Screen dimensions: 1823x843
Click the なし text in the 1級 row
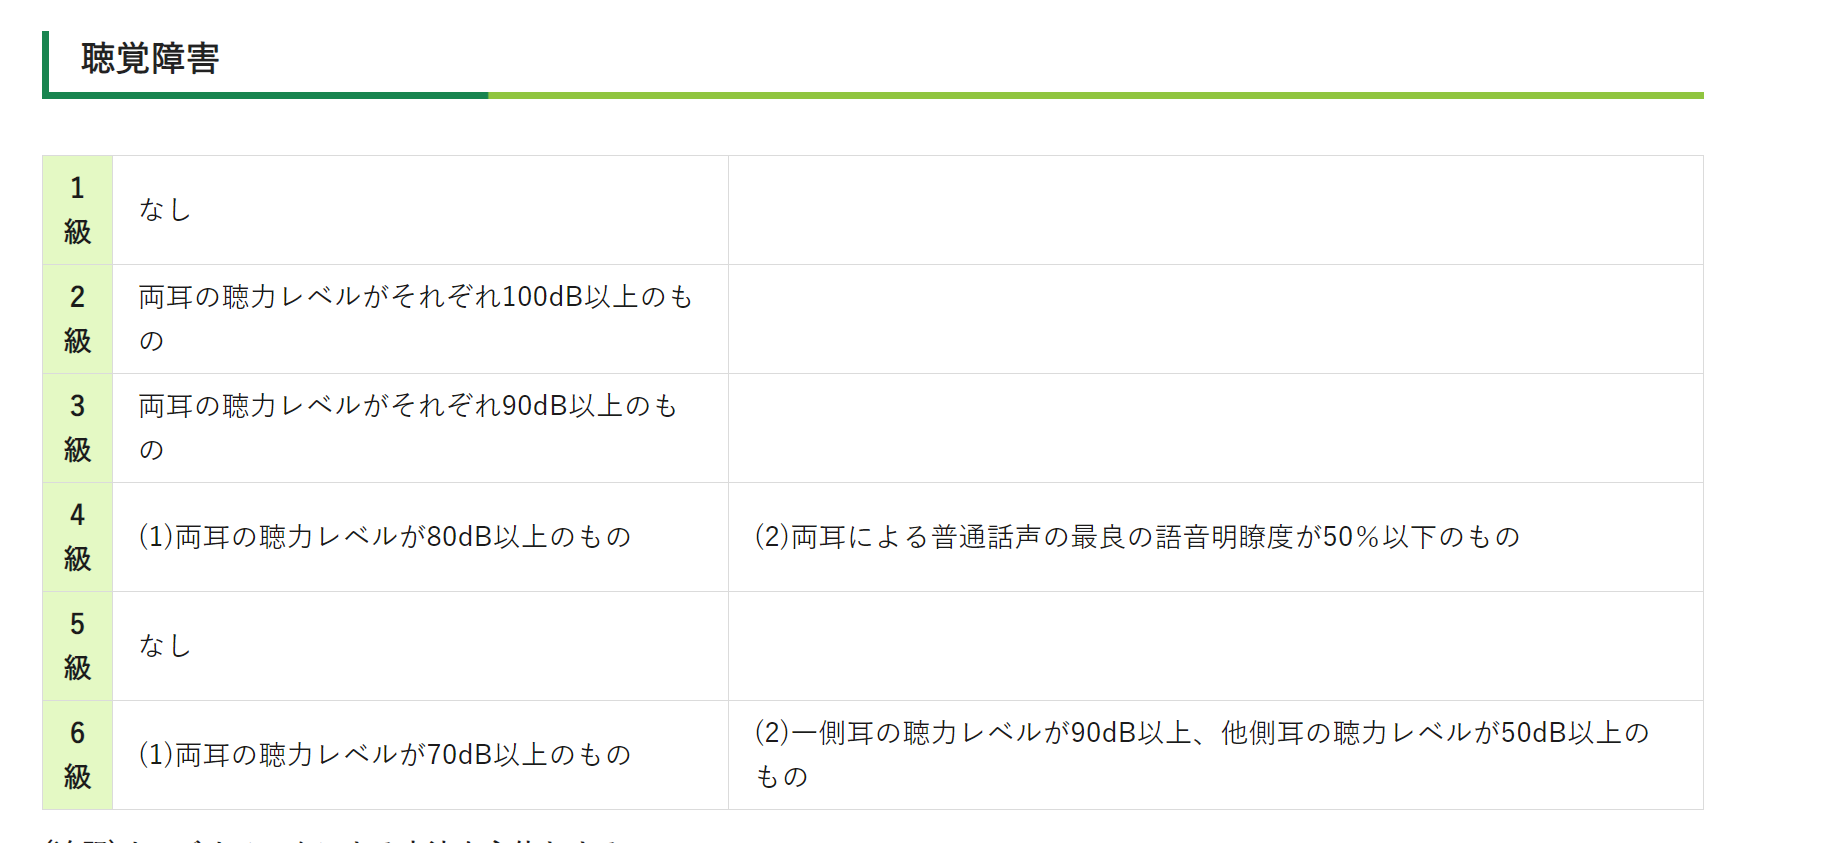[165, 210]
